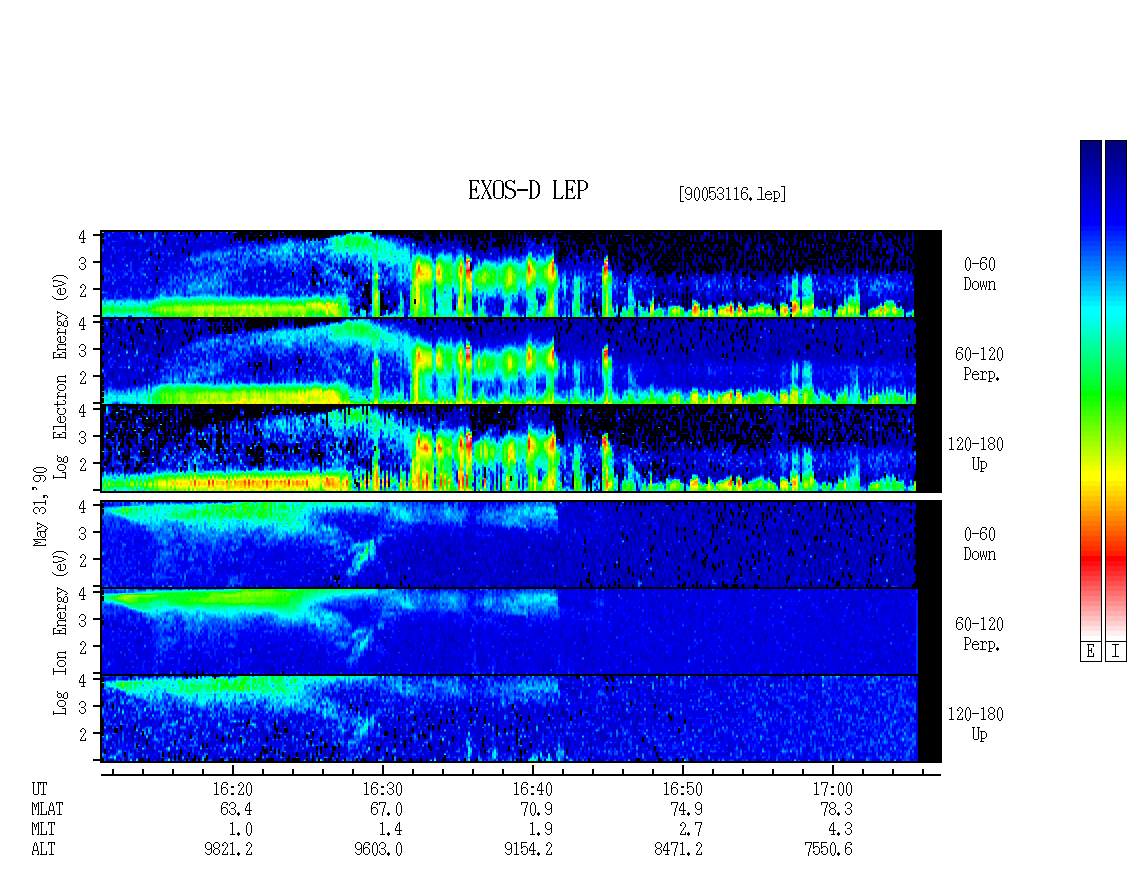Click the E box under the color bar
The width and height of the screenshot is (1130, 875).
[x=1090, y=651]
